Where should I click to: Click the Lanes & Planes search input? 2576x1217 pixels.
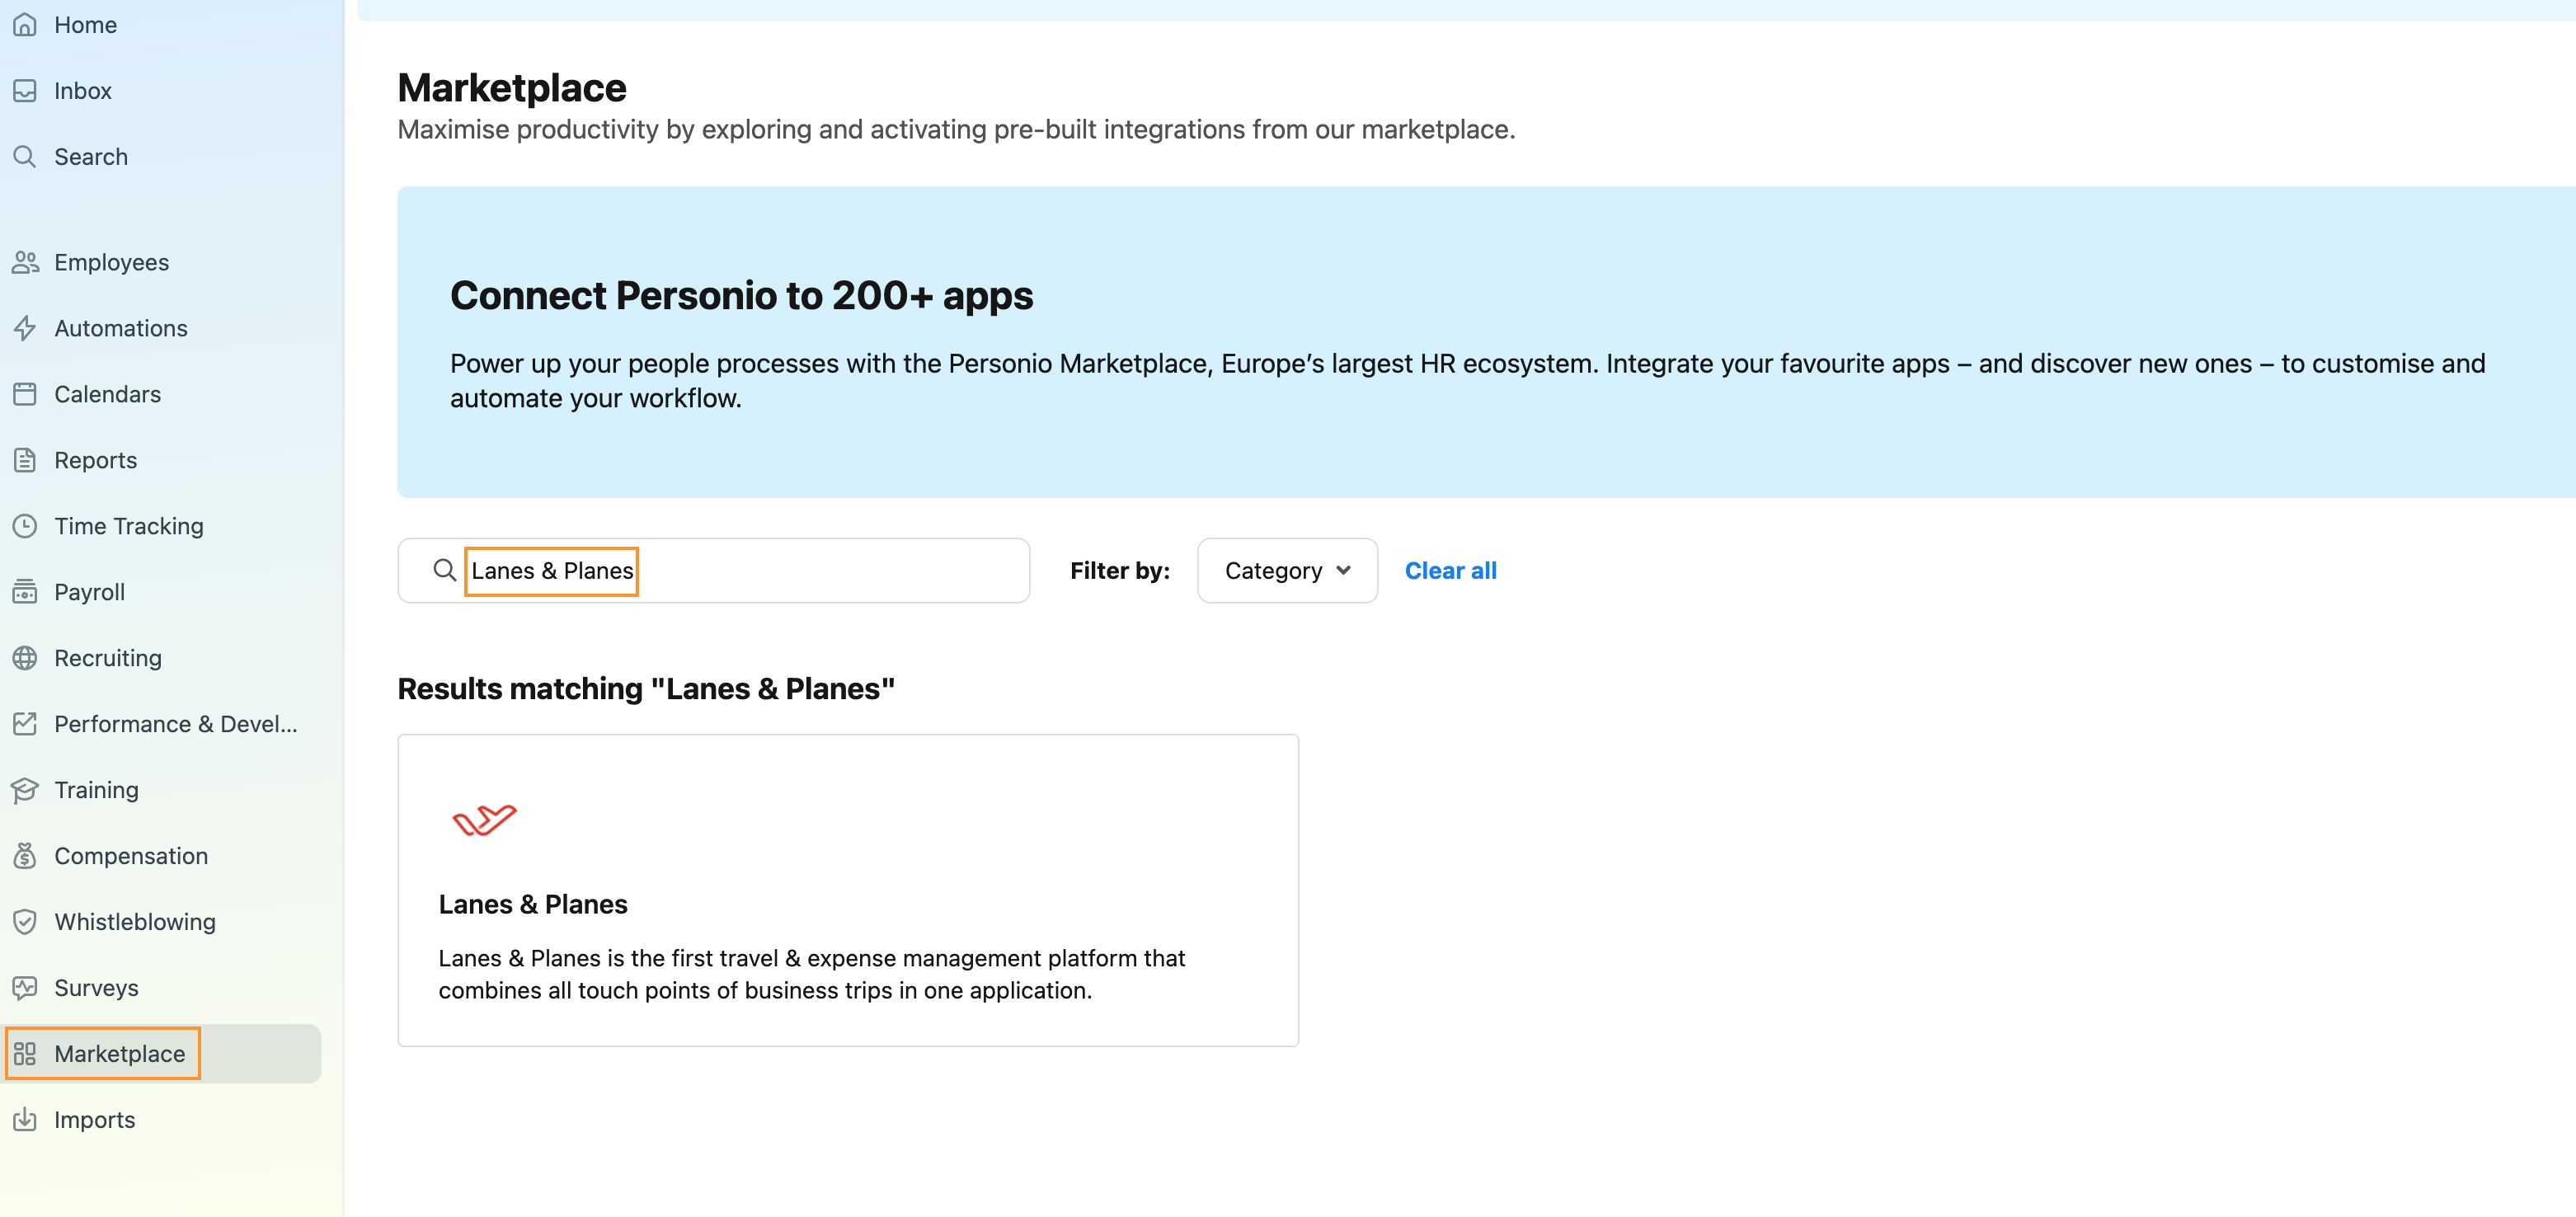[714, 571]
